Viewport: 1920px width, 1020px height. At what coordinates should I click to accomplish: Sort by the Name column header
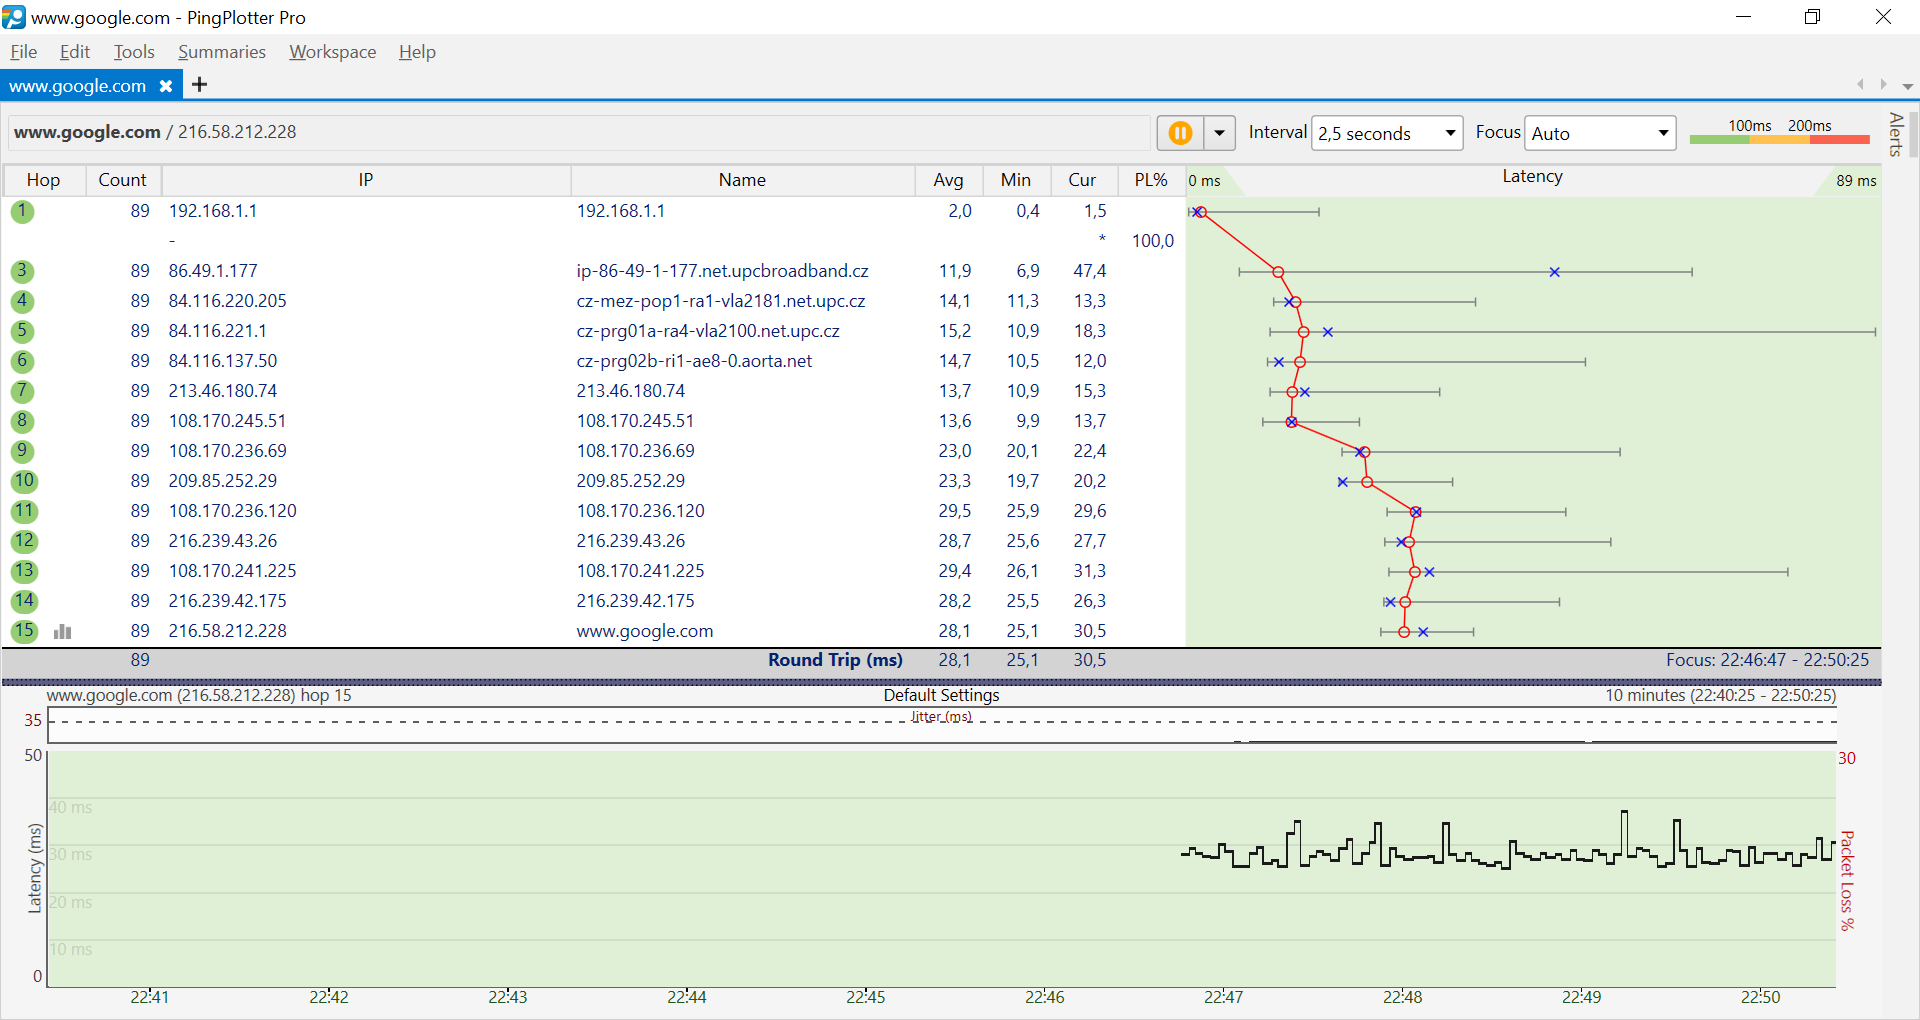tap(742, 180)
